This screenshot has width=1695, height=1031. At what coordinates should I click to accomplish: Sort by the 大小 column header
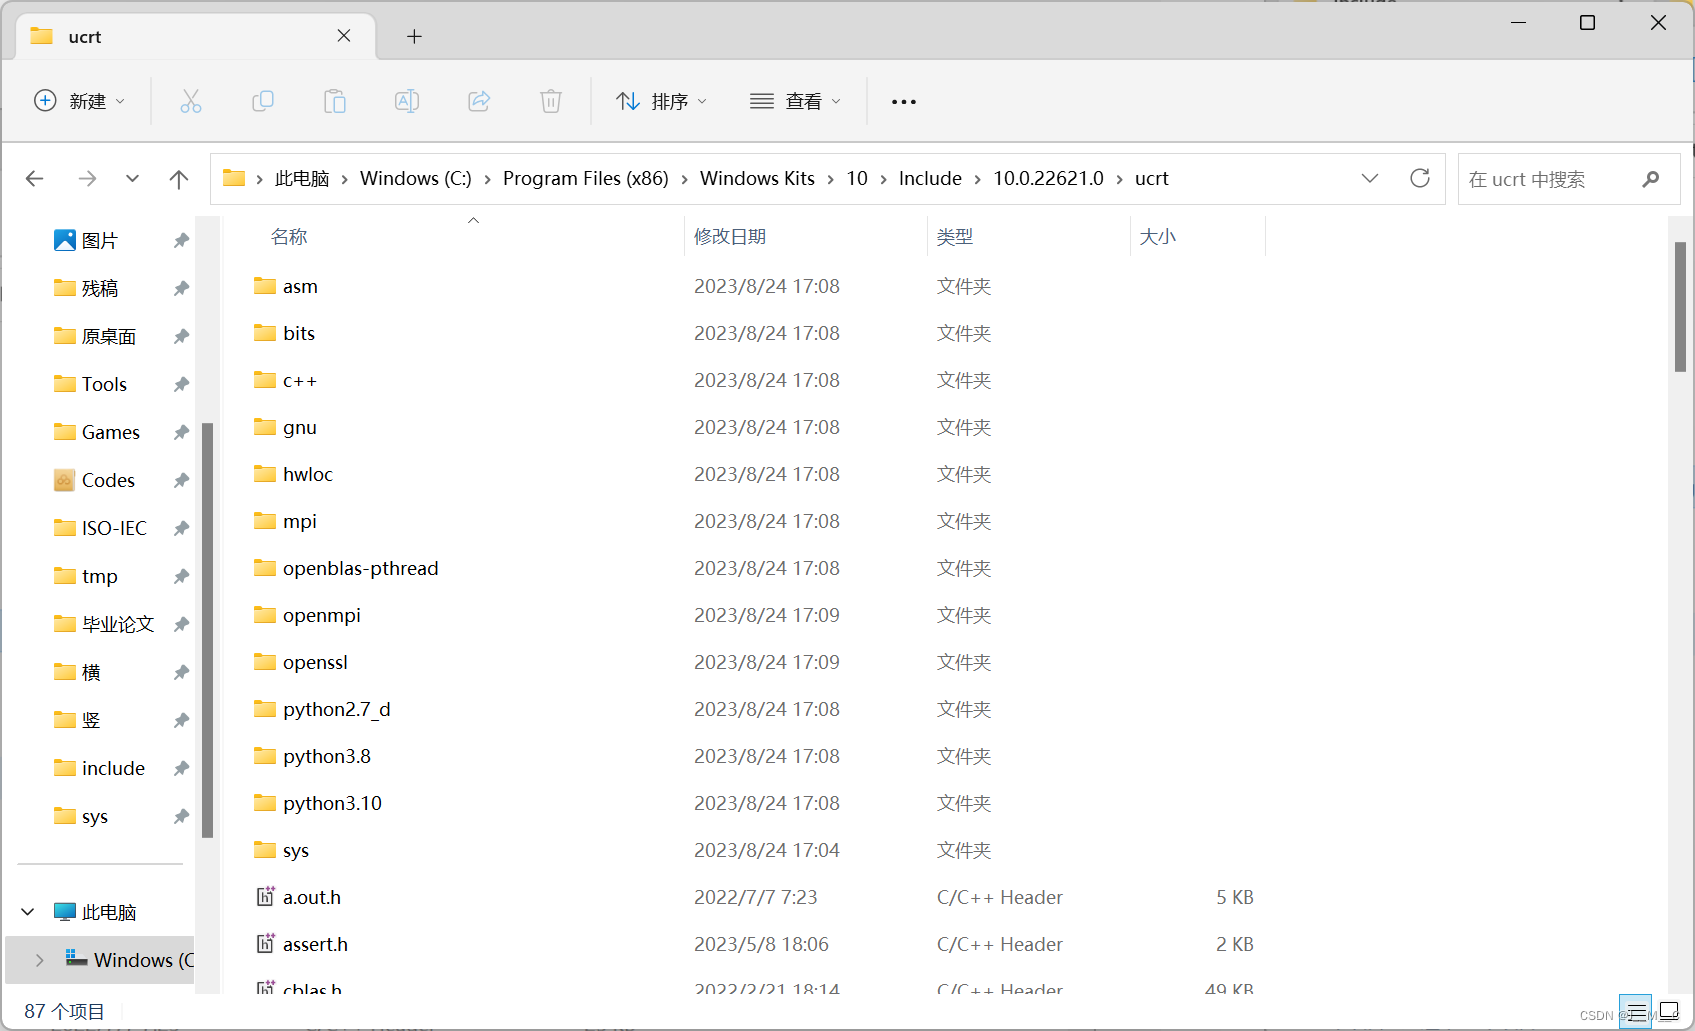point(1158,237)
